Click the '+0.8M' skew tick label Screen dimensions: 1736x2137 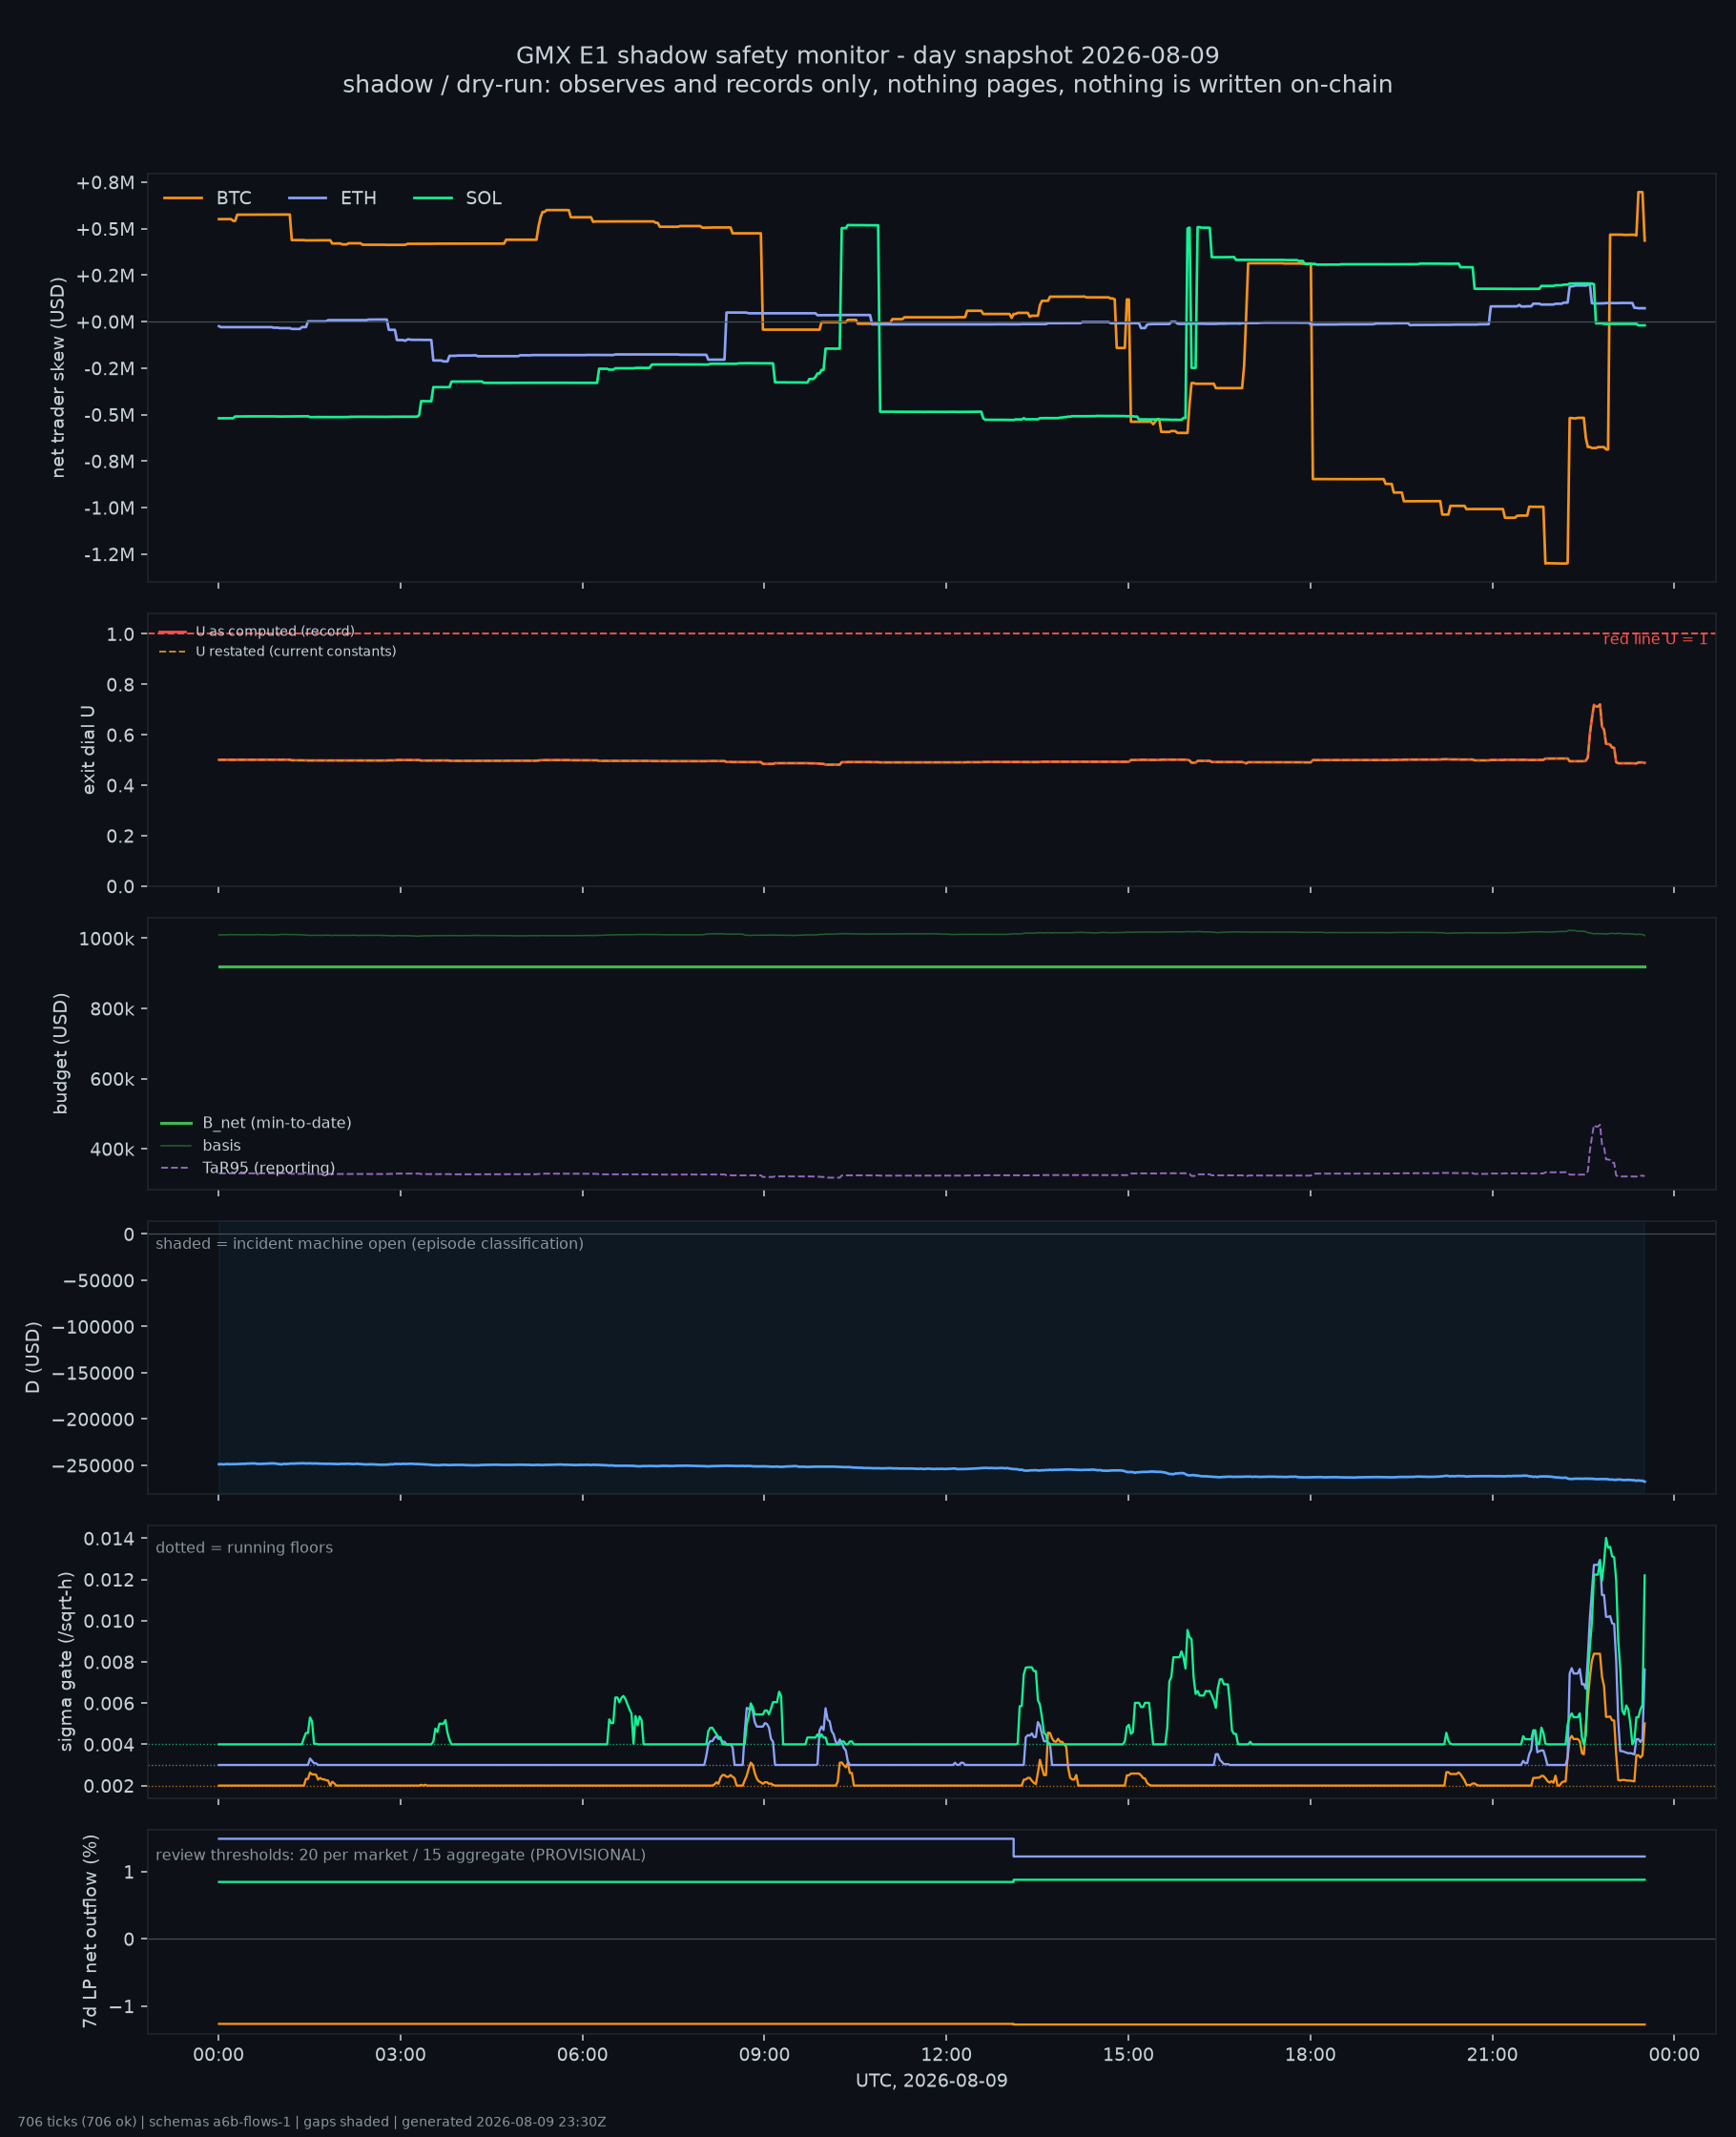pos(105,183)
